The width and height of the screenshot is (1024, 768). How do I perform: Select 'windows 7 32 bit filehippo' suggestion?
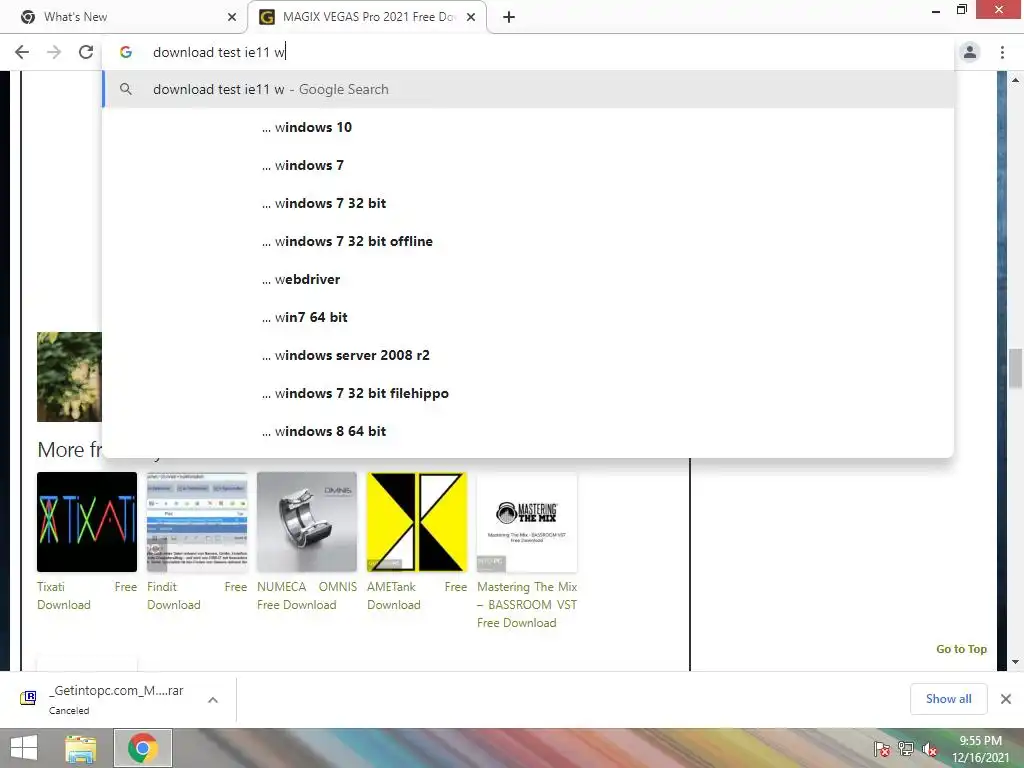click(528, 393)
